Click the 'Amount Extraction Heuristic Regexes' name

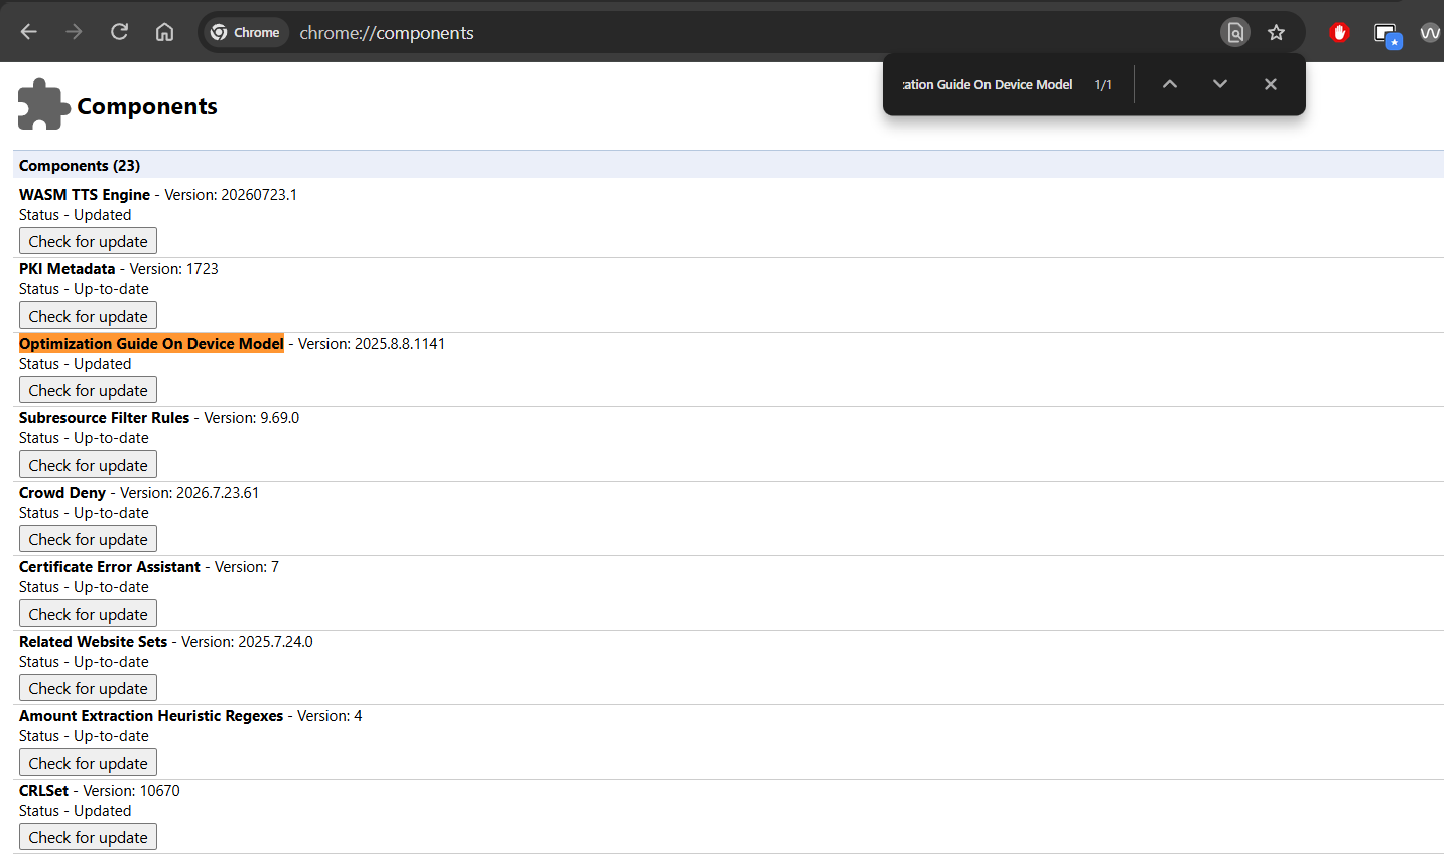coord(151,715)
